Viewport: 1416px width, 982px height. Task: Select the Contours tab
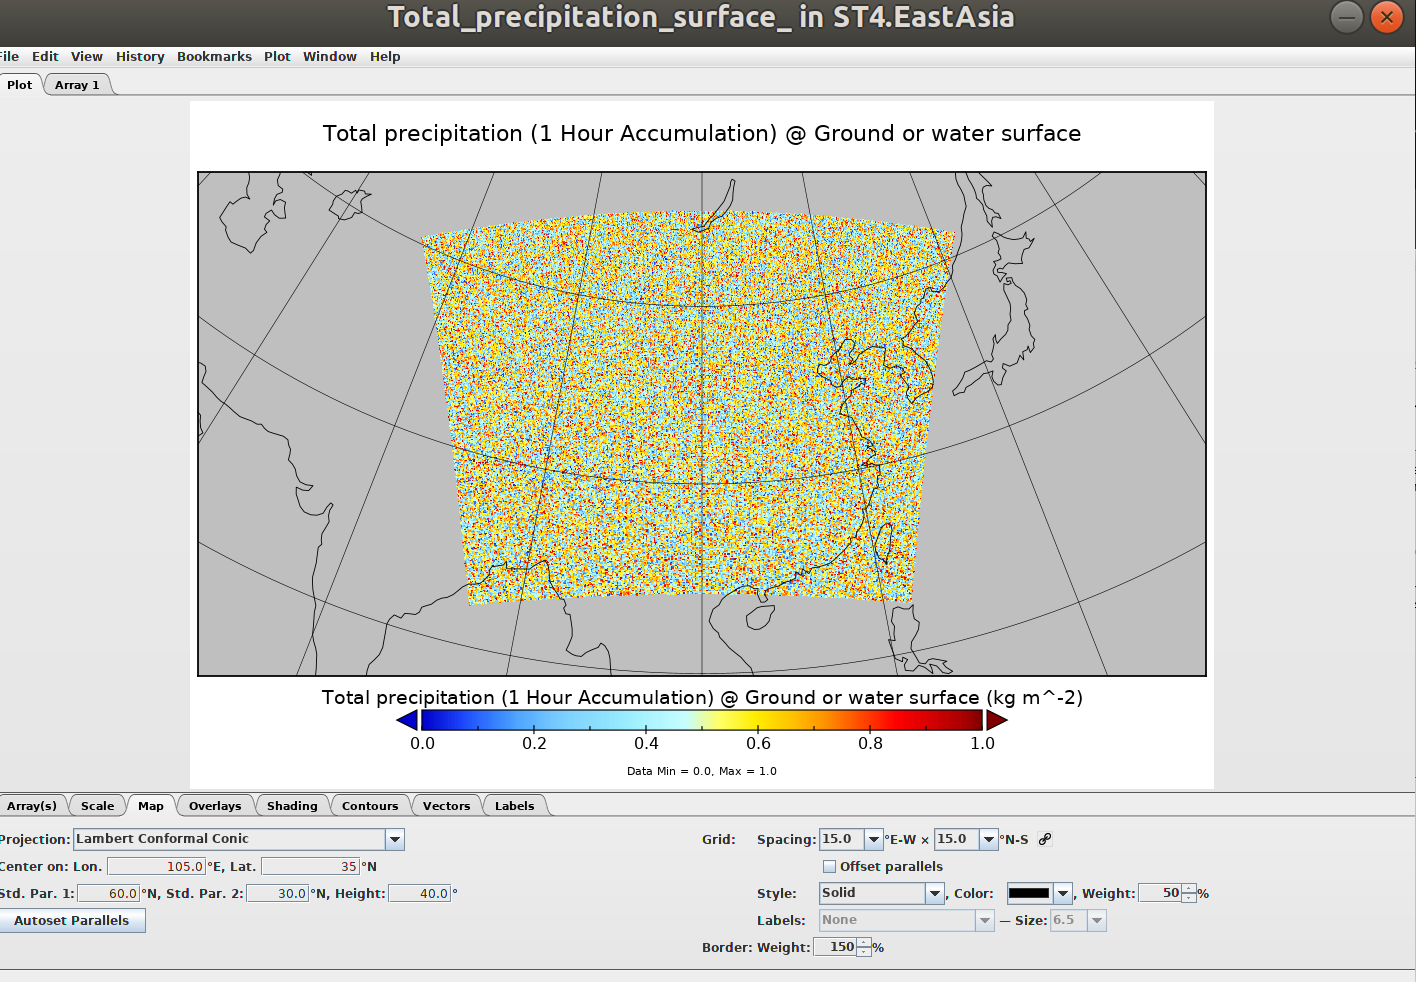(370, 806)
